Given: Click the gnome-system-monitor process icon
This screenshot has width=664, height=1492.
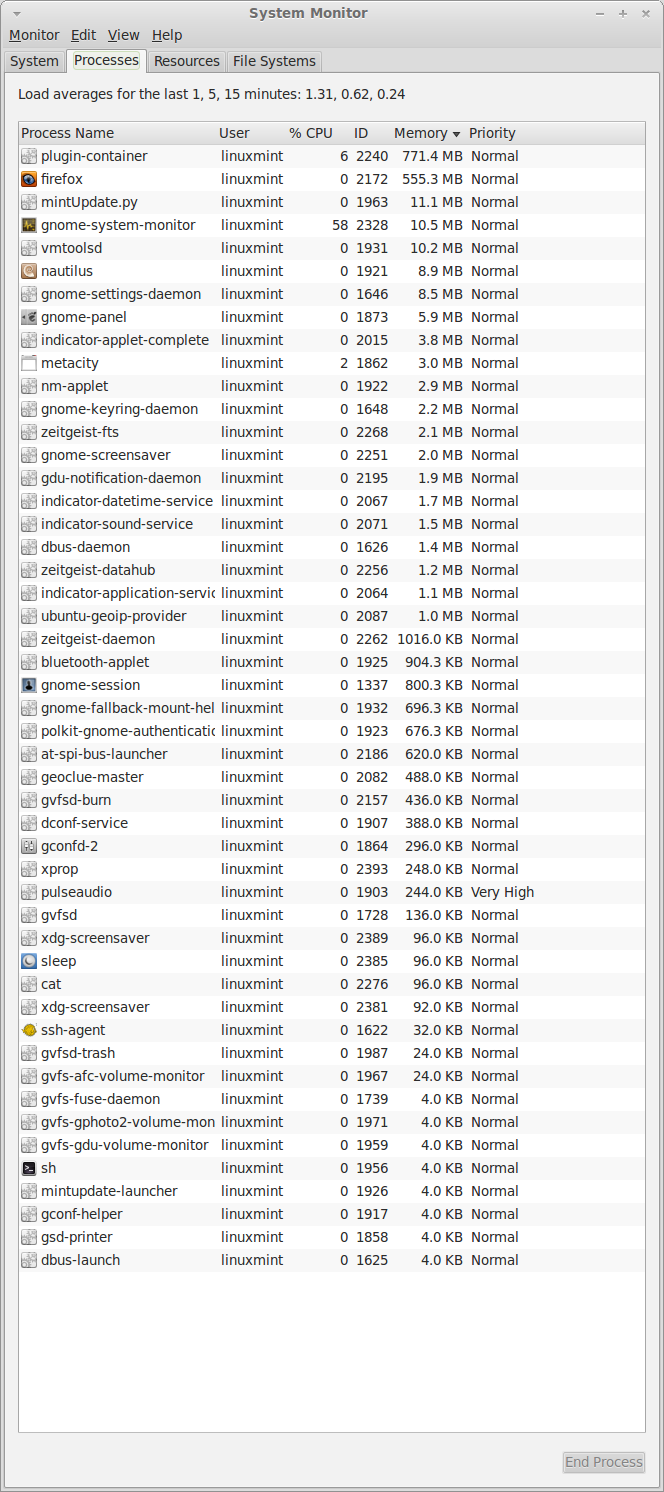Looking at the screenshot, I should tap(29, 226).
